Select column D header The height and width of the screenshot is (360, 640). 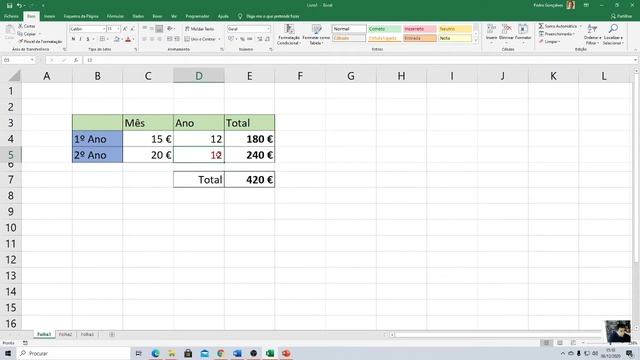tap(199, 76)
